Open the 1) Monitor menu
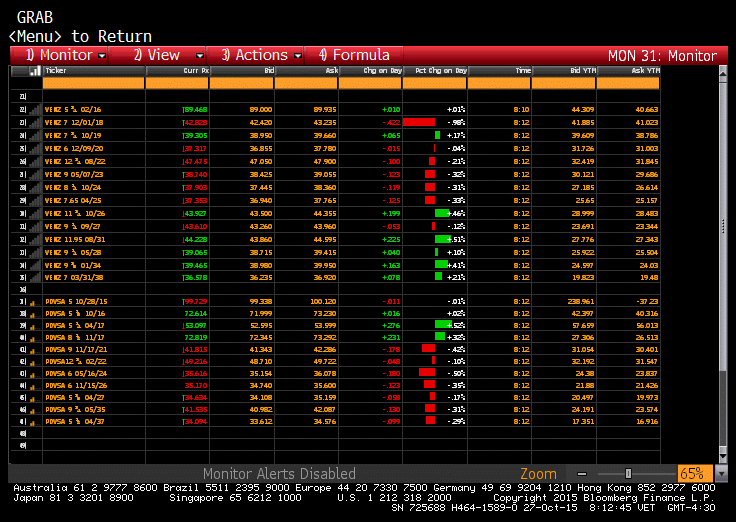The width and height of the screenshot is (736, 522). click(x=60, y=55)
